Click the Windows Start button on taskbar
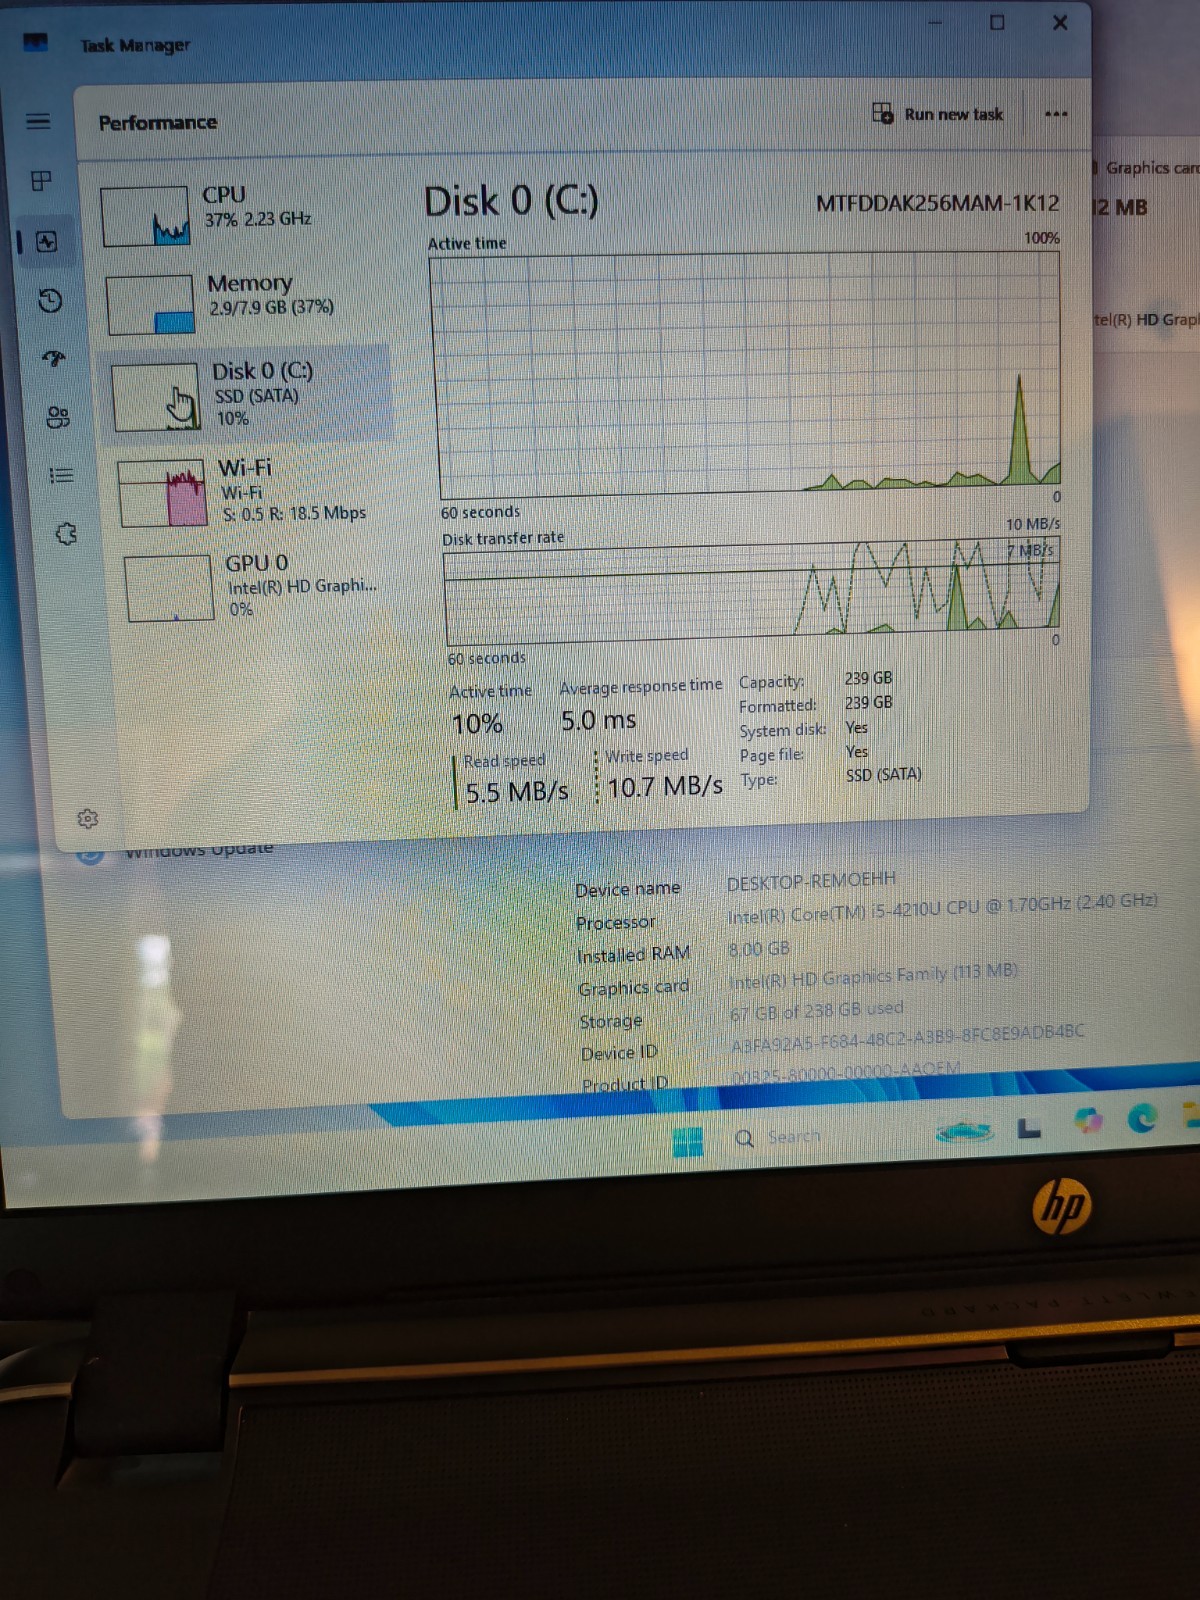 [x=688, y=1141]
